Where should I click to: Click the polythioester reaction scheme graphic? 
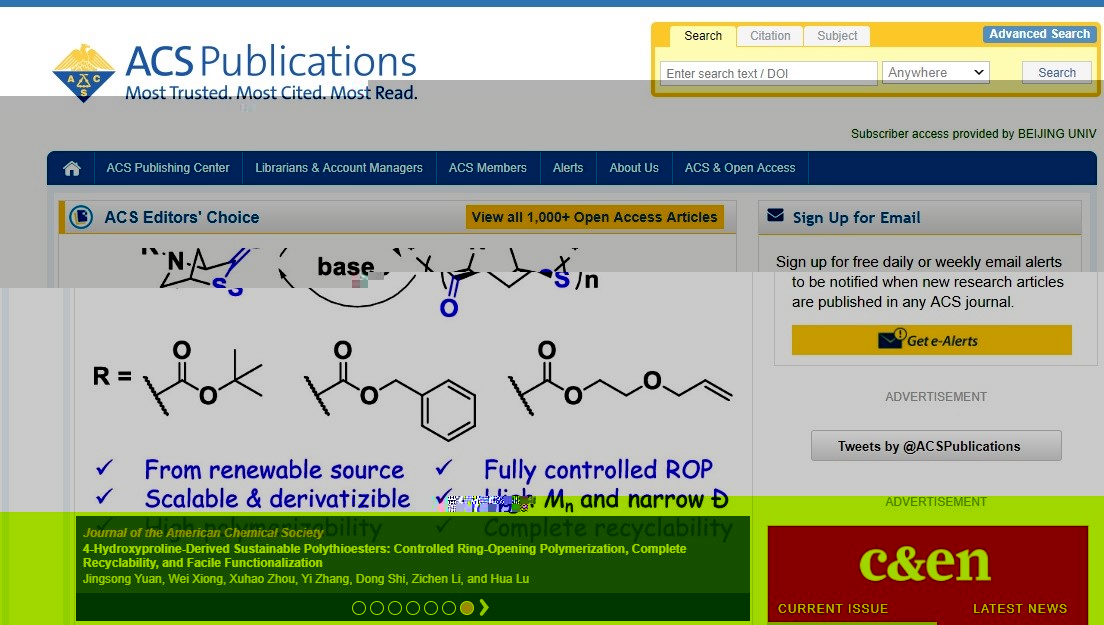[412, 380]
